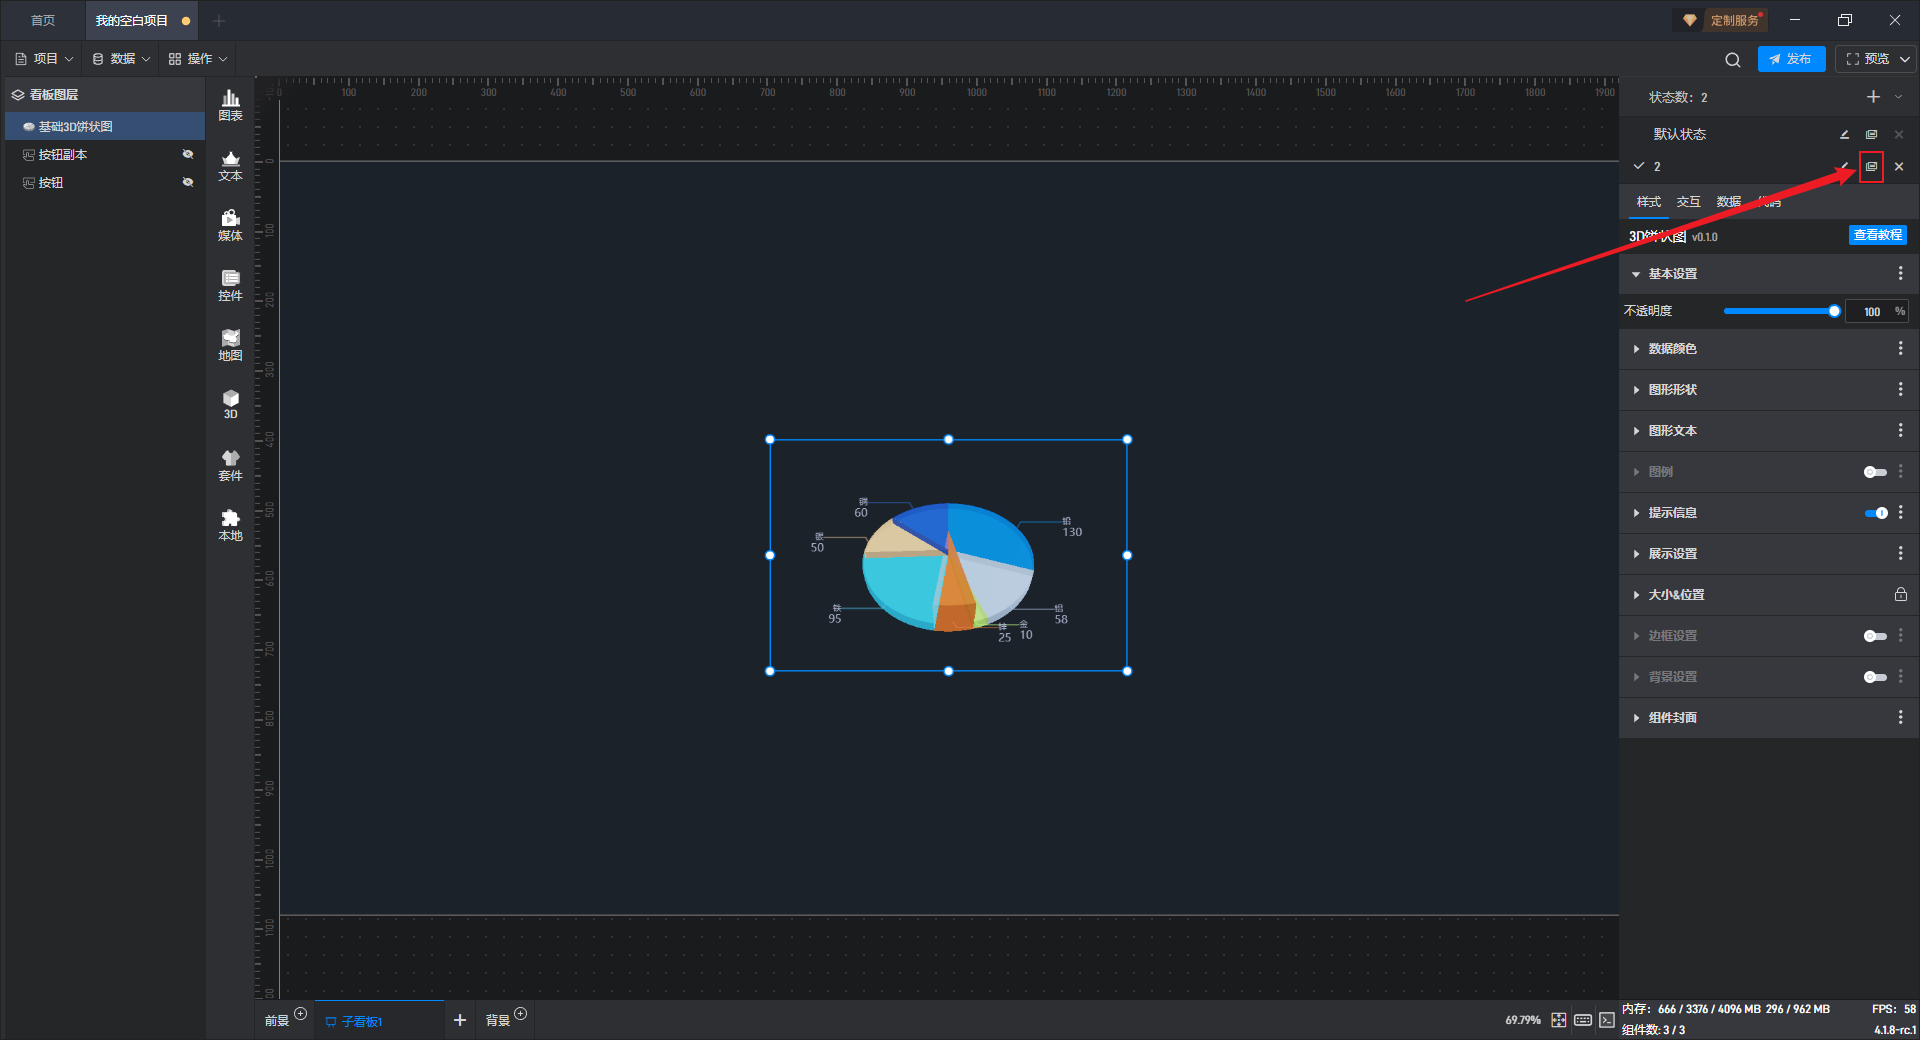Copy state 2 using duplicate icon
The image size is (1920, 1040).
pos(1871,166)
